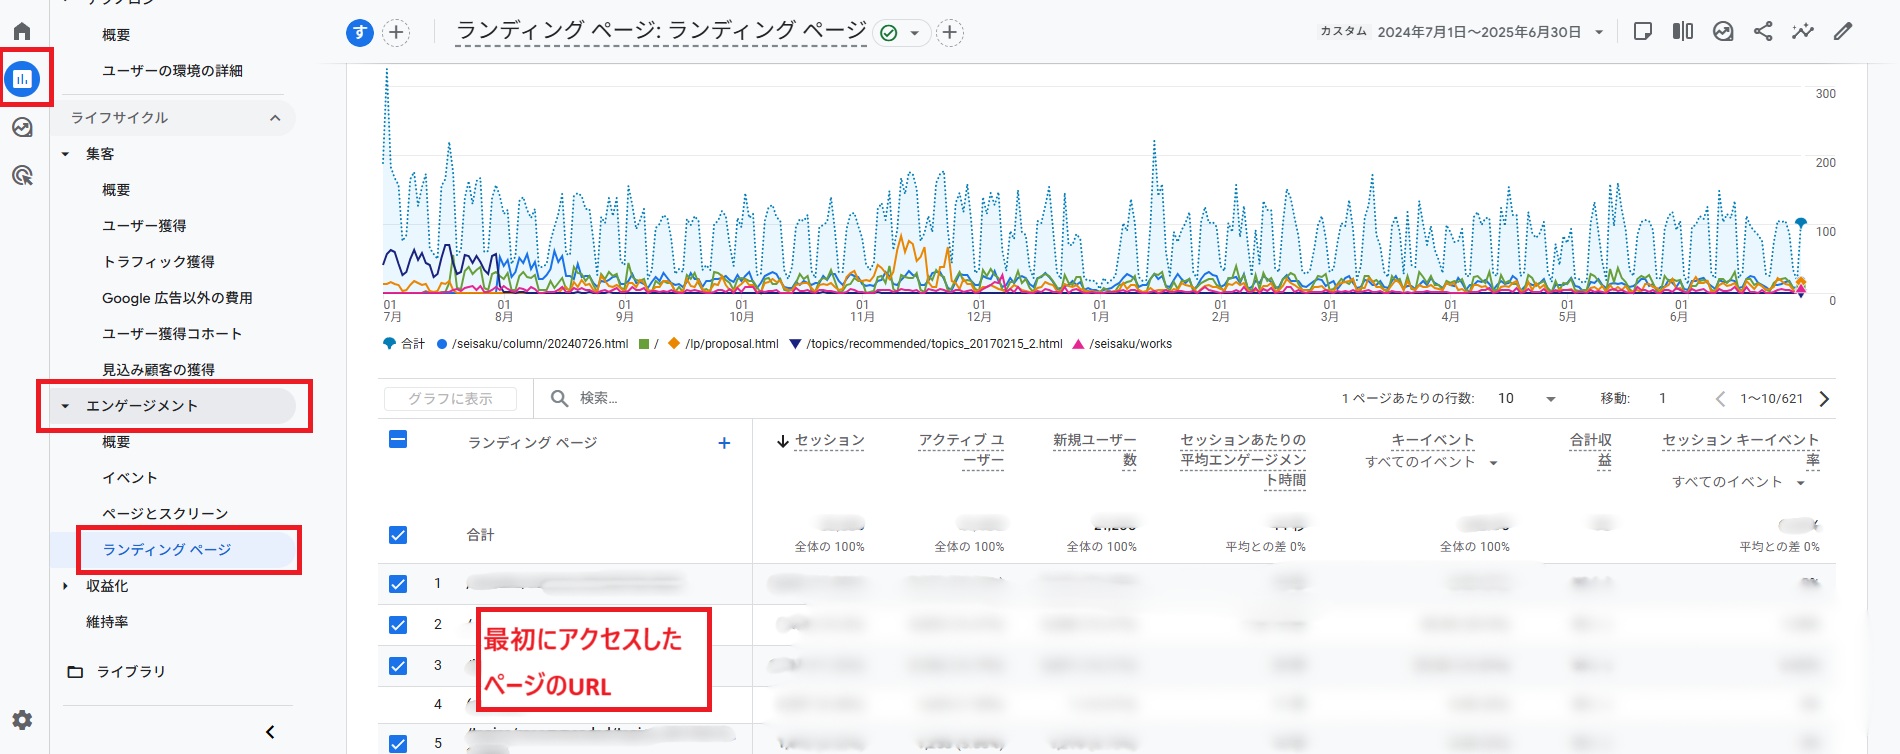Click the pencil Customize report icon
The width and height of the screenshot is (1900, 754).
pyautogui.click(x=1842, y=32)
